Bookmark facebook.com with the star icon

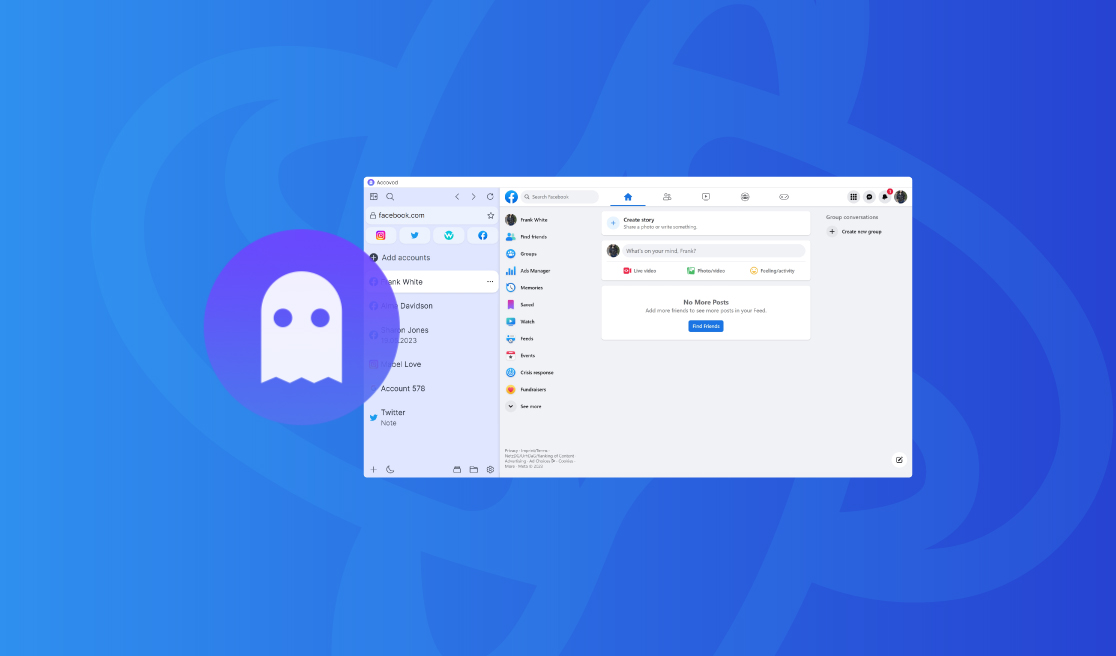click(x=490, y=215)
